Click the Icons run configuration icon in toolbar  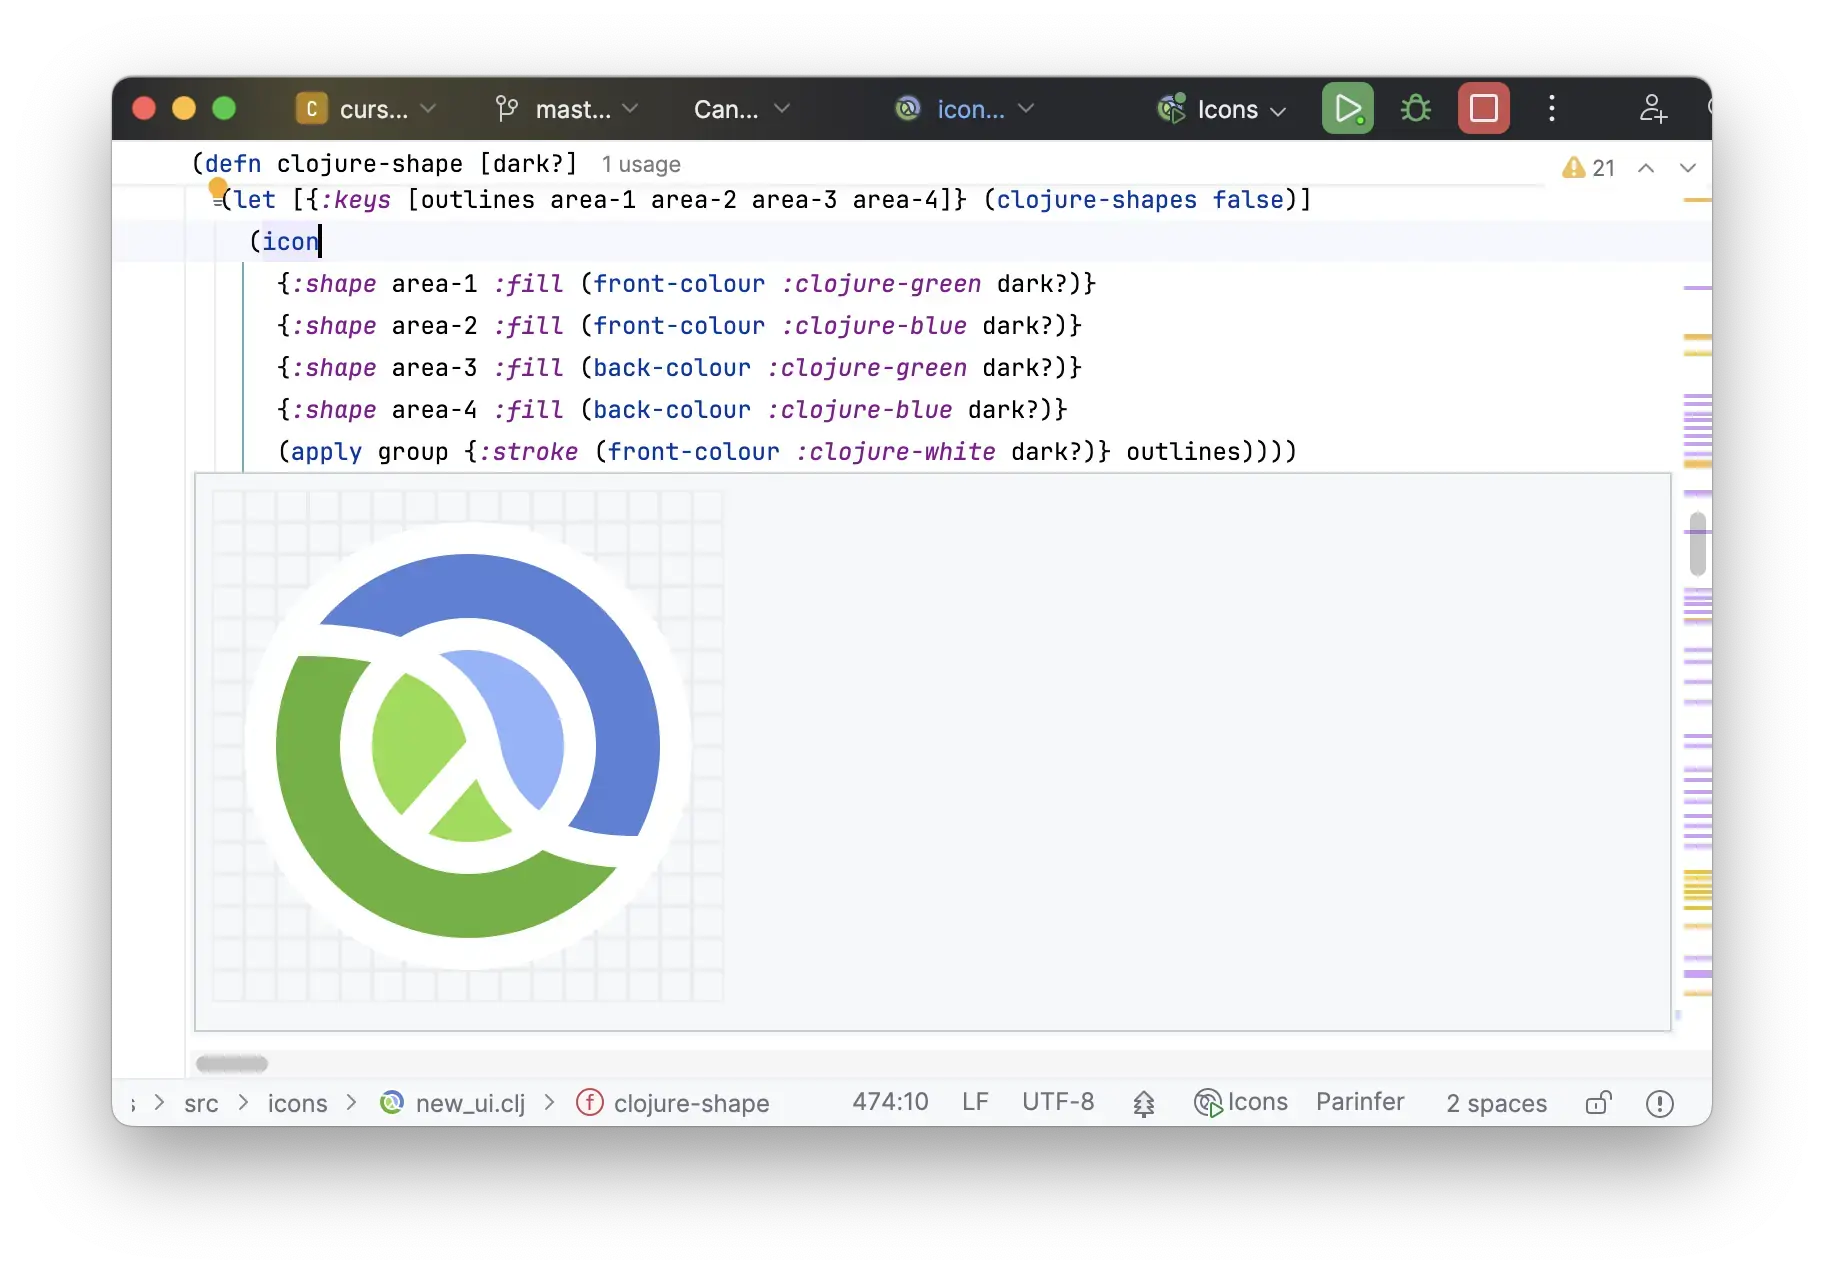(1171, 108)
